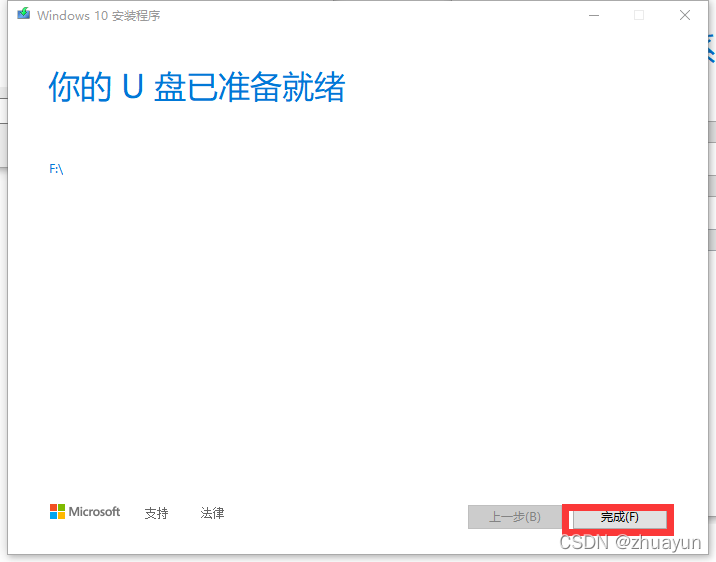Open the F:\ drive link
Screen dimensions: 716x562
[56, 169]
